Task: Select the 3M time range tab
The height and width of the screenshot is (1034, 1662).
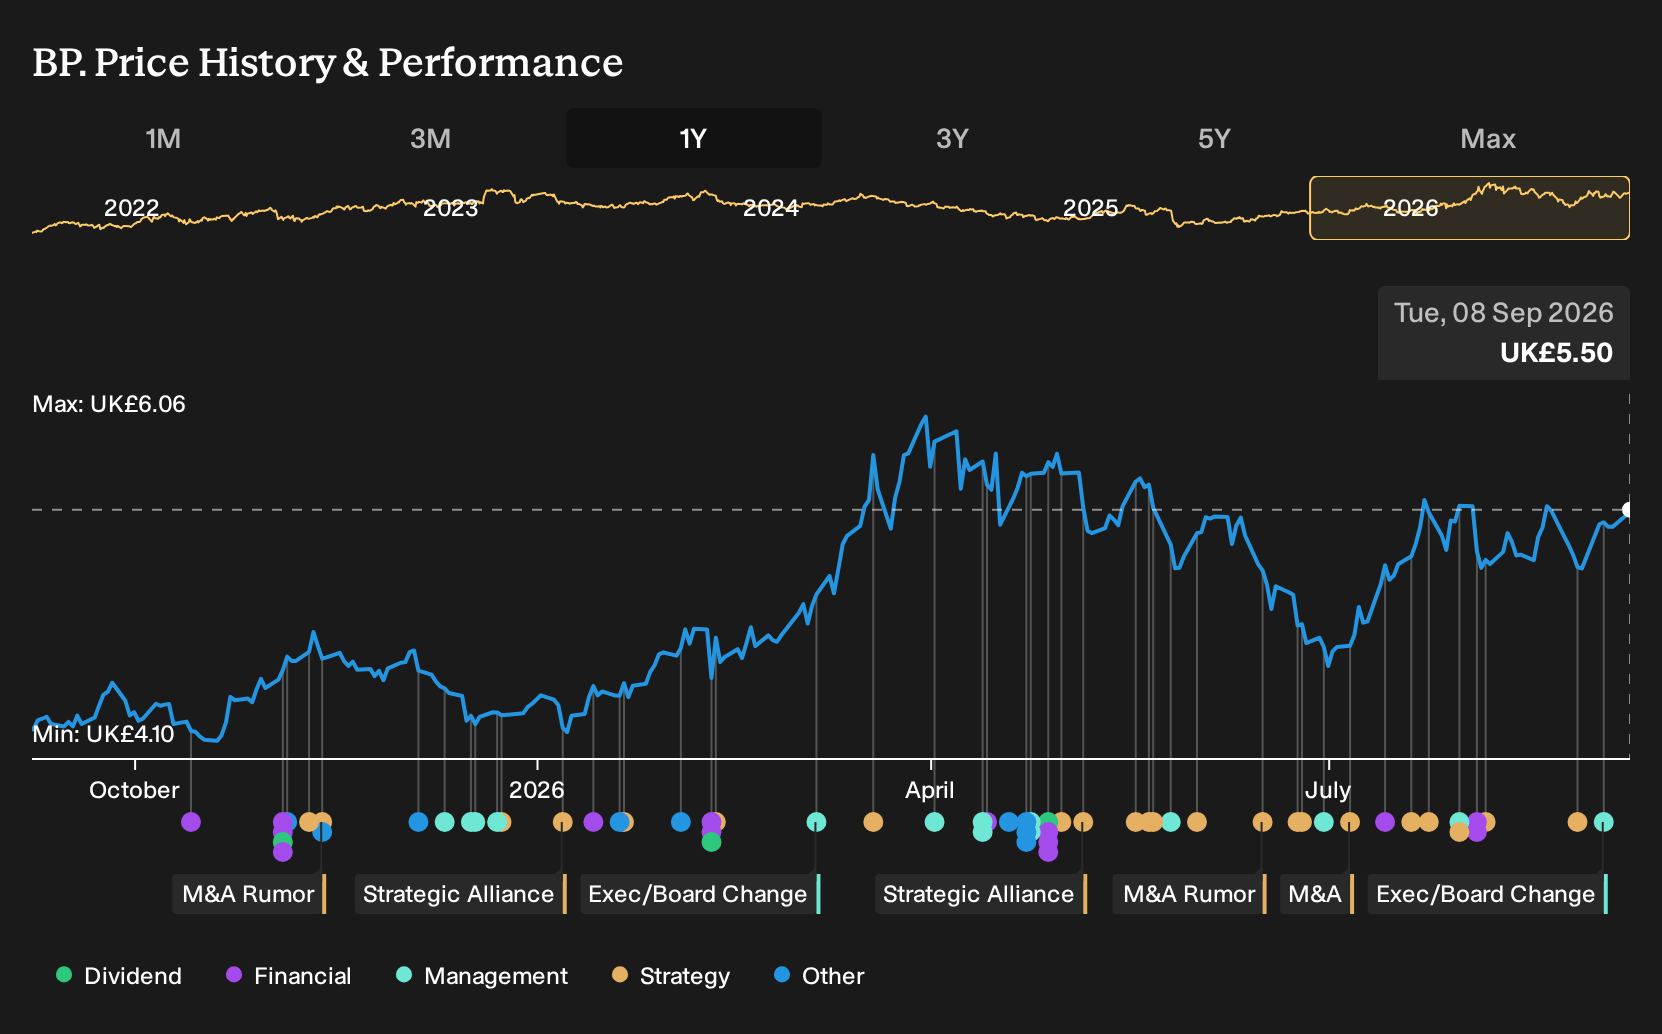Action: click(x=430, y=138)
